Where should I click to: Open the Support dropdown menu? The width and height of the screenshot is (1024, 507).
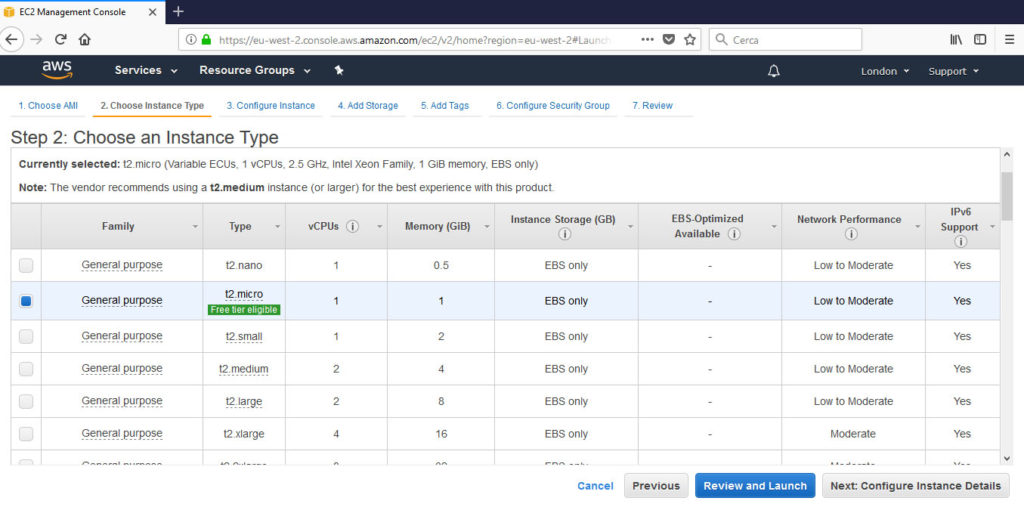point(954,71)
